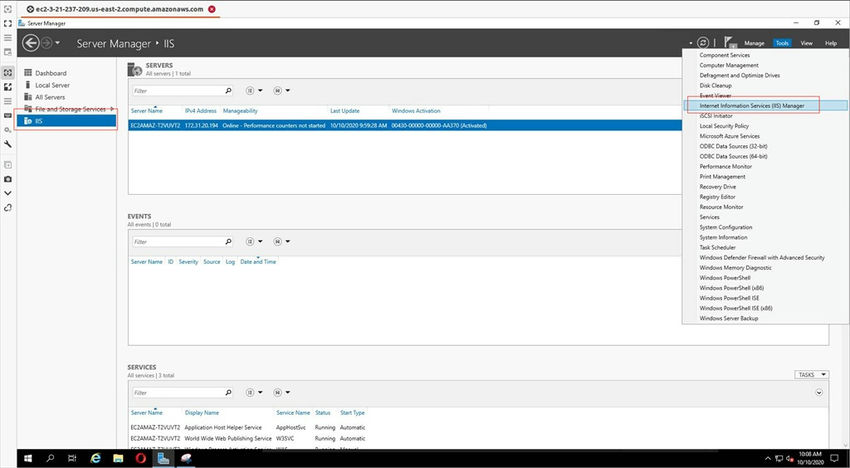Open taskbar search magnifier

click(x=50, y=458)
